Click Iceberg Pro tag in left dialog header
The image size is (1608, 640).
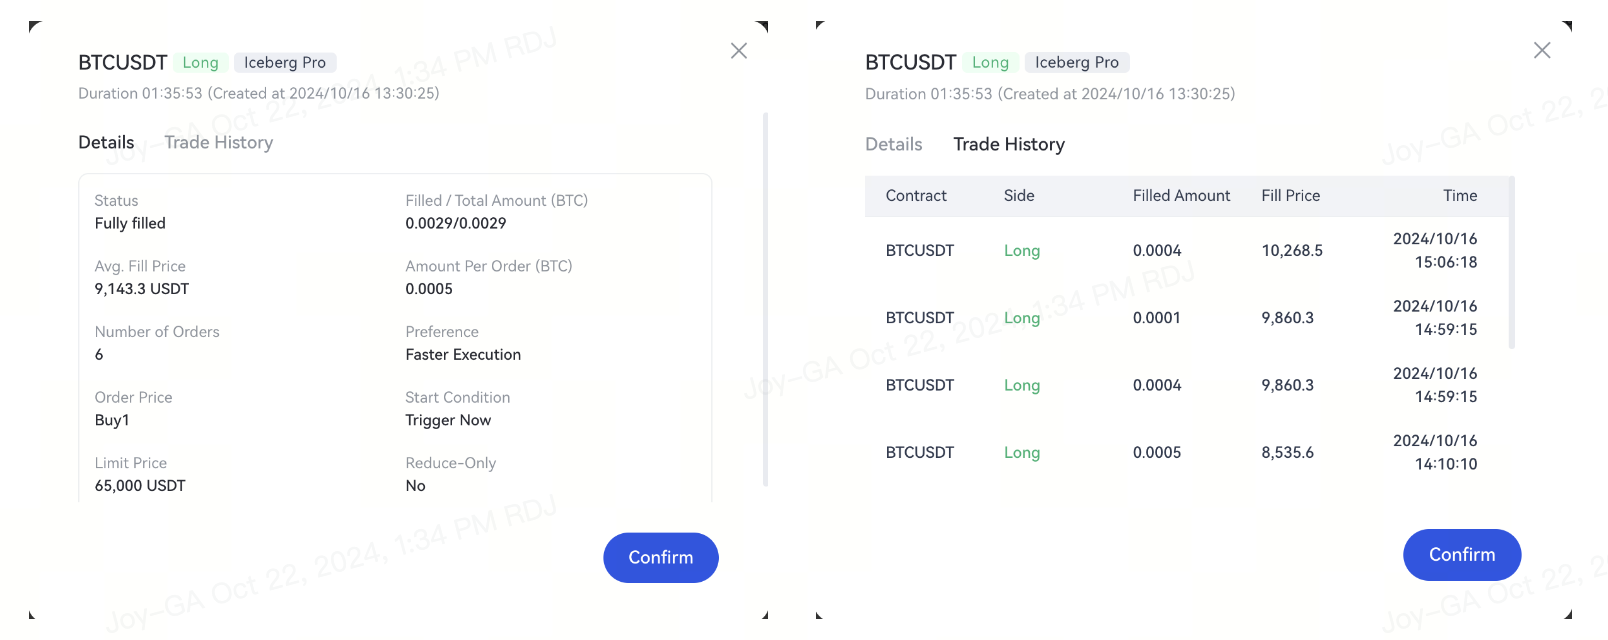(284, 62)
